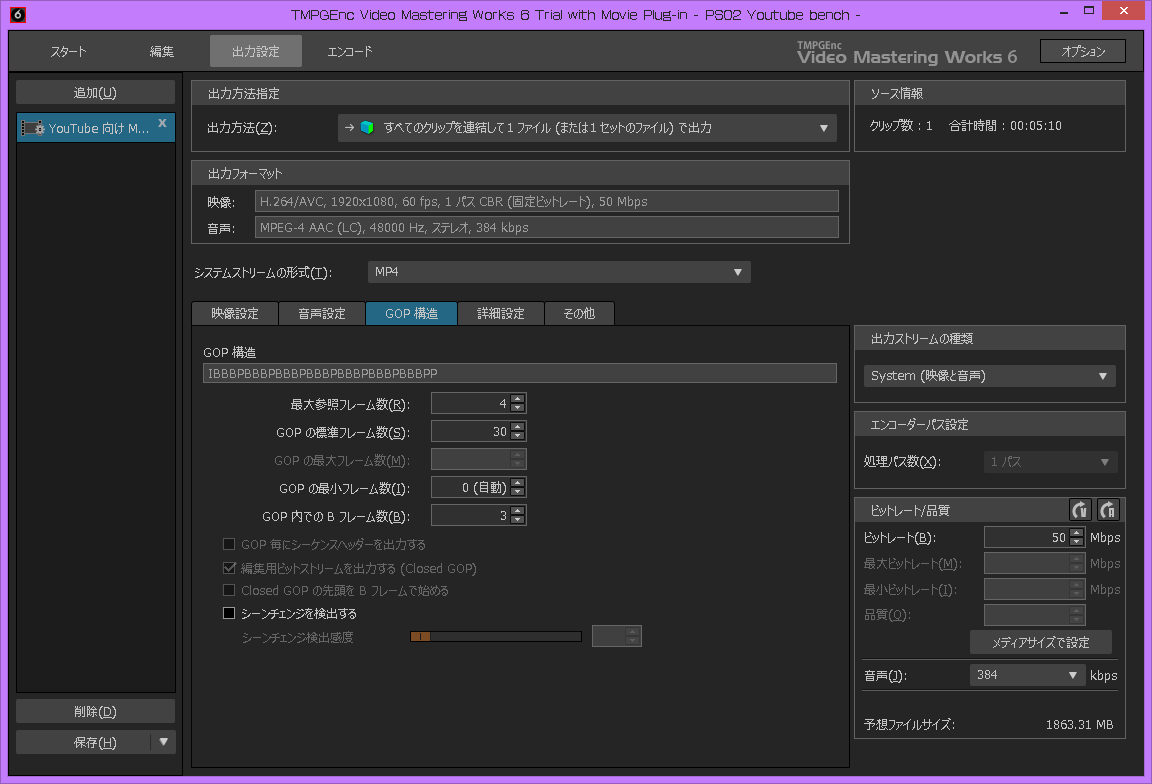The height and width of the screenshot is (784, 1152).
Task: Click the up arrow of GOP の最小フレーム数
Action: (x=518, y=483)
